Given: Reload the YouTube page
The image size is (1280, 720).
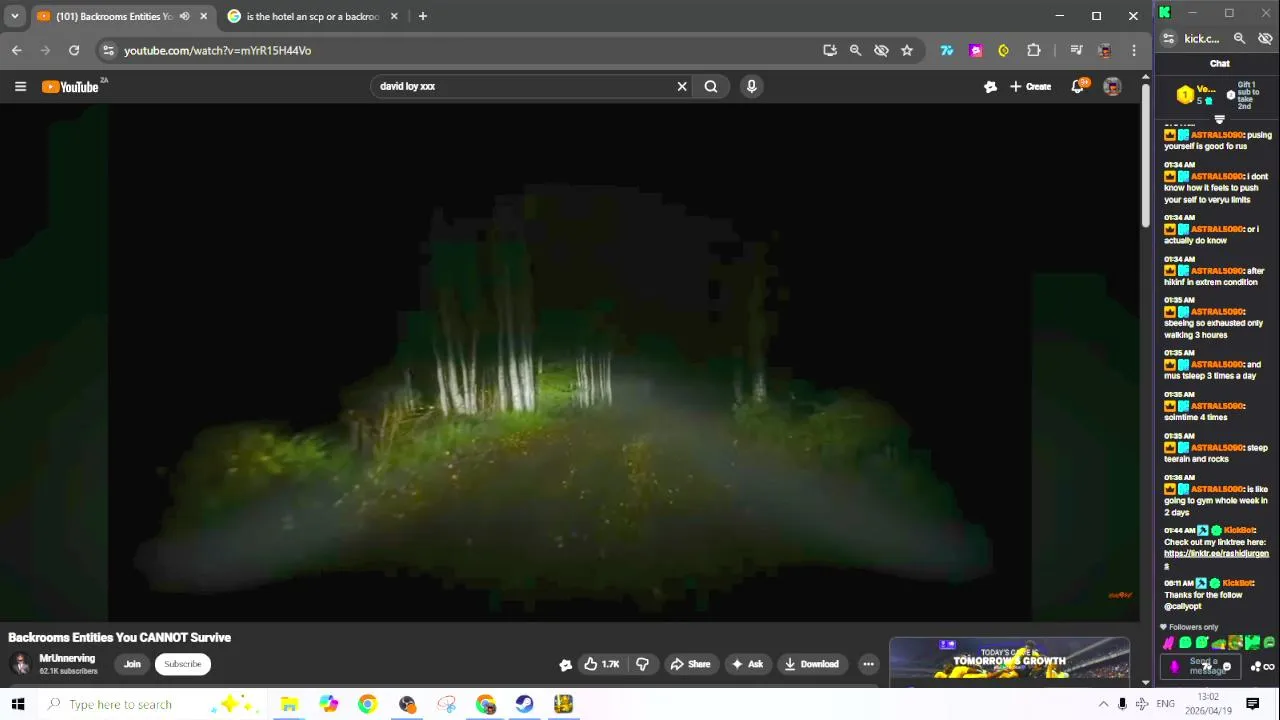Looking at the screenshot, I should pos(74,50).
